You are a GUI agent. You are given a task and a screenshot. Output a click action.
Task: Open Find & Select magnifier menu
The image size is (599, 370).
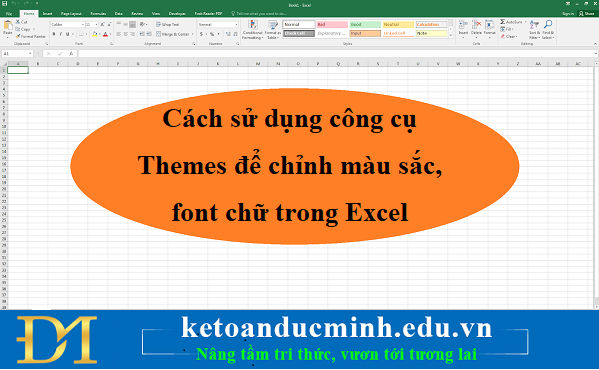548,29
